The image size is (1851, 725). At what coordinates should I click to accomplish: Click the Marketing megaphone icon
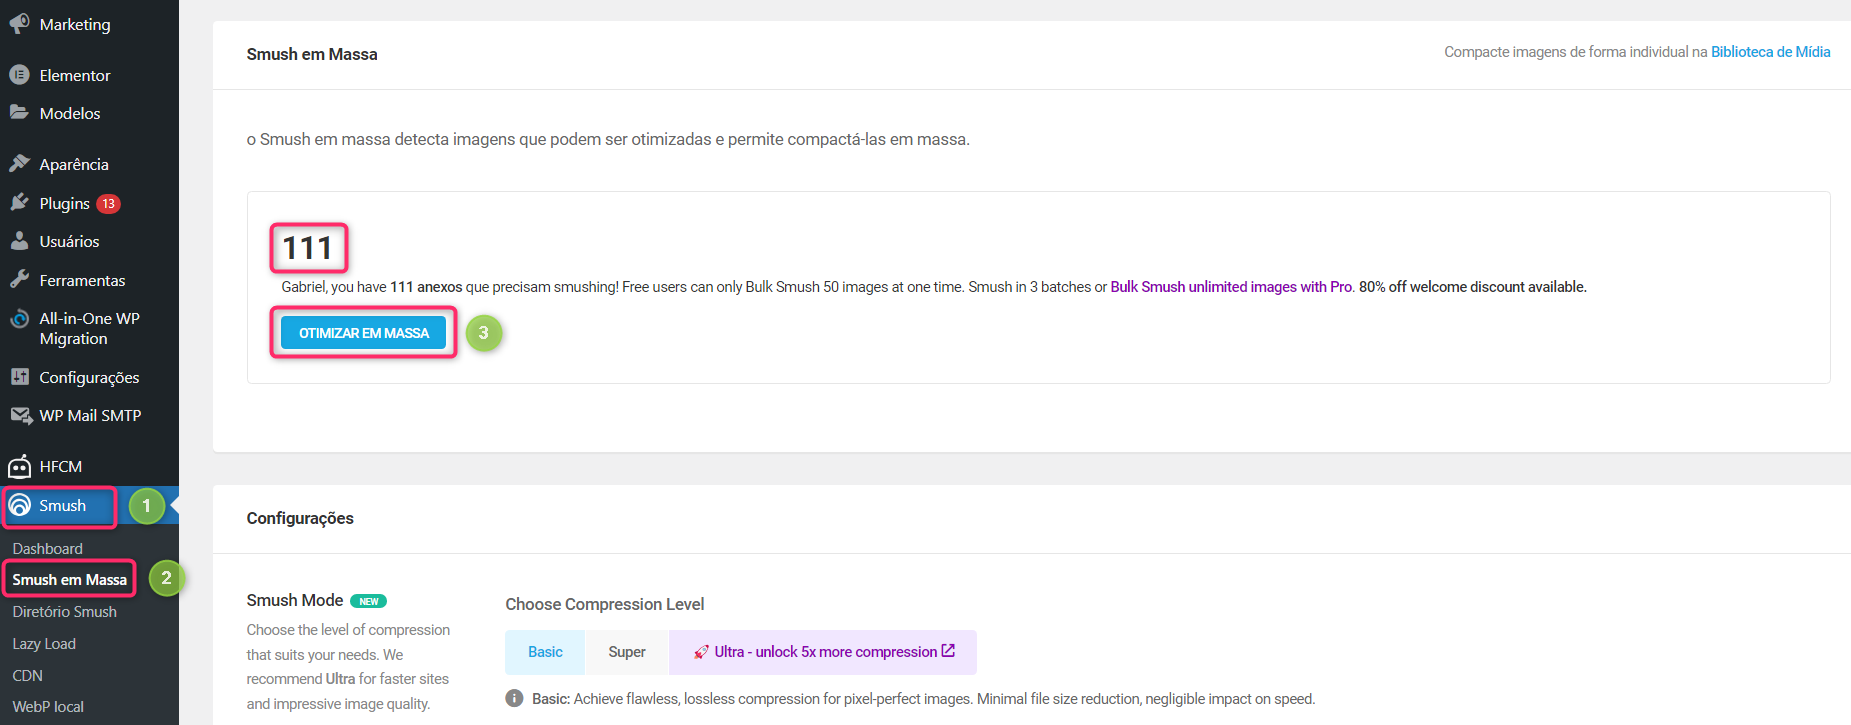coord(19,23)
